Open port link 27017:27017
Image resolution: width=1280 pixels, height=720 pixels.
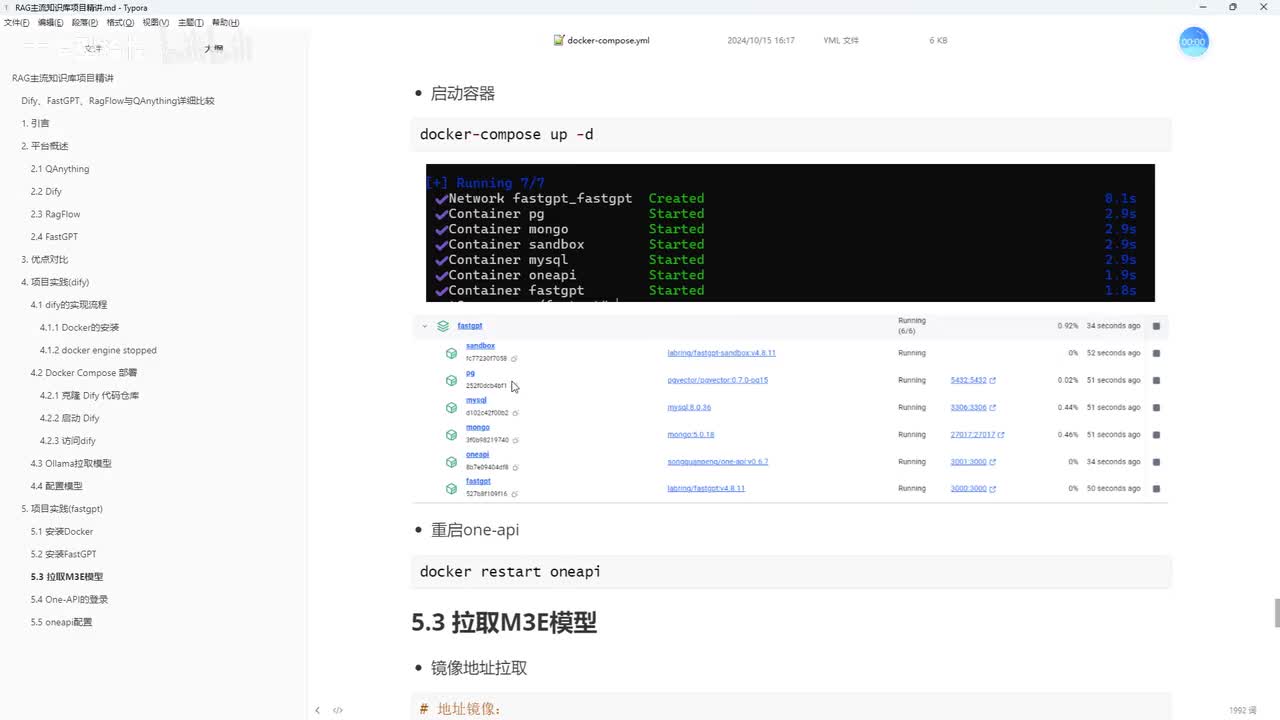click(973, 435)
